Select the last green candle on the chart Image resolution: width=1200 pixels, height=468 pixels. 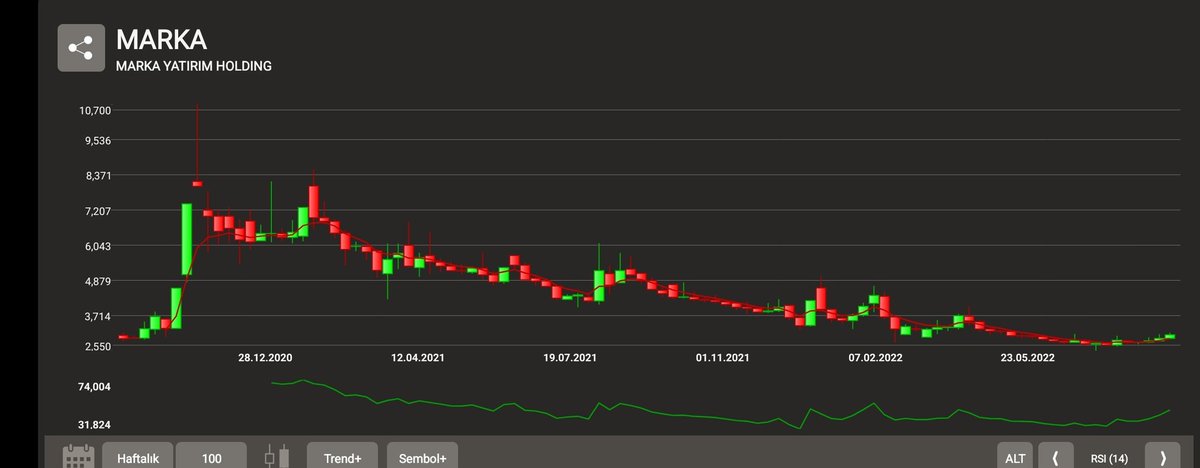[x=1169, y=337]
